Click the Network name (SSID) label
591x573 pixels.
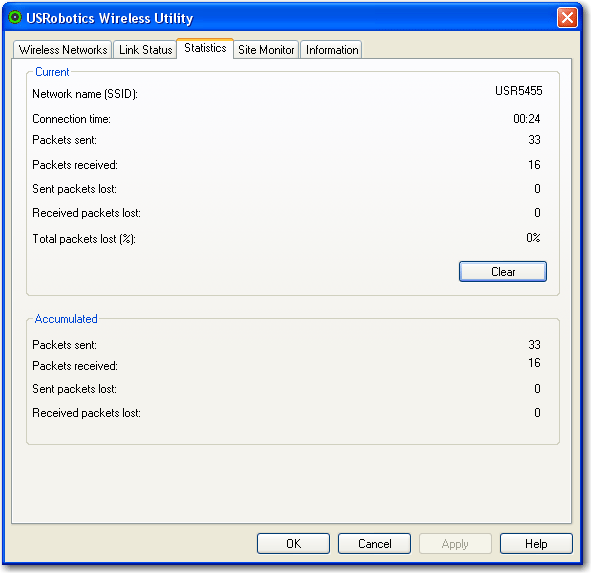coord(85,94)
